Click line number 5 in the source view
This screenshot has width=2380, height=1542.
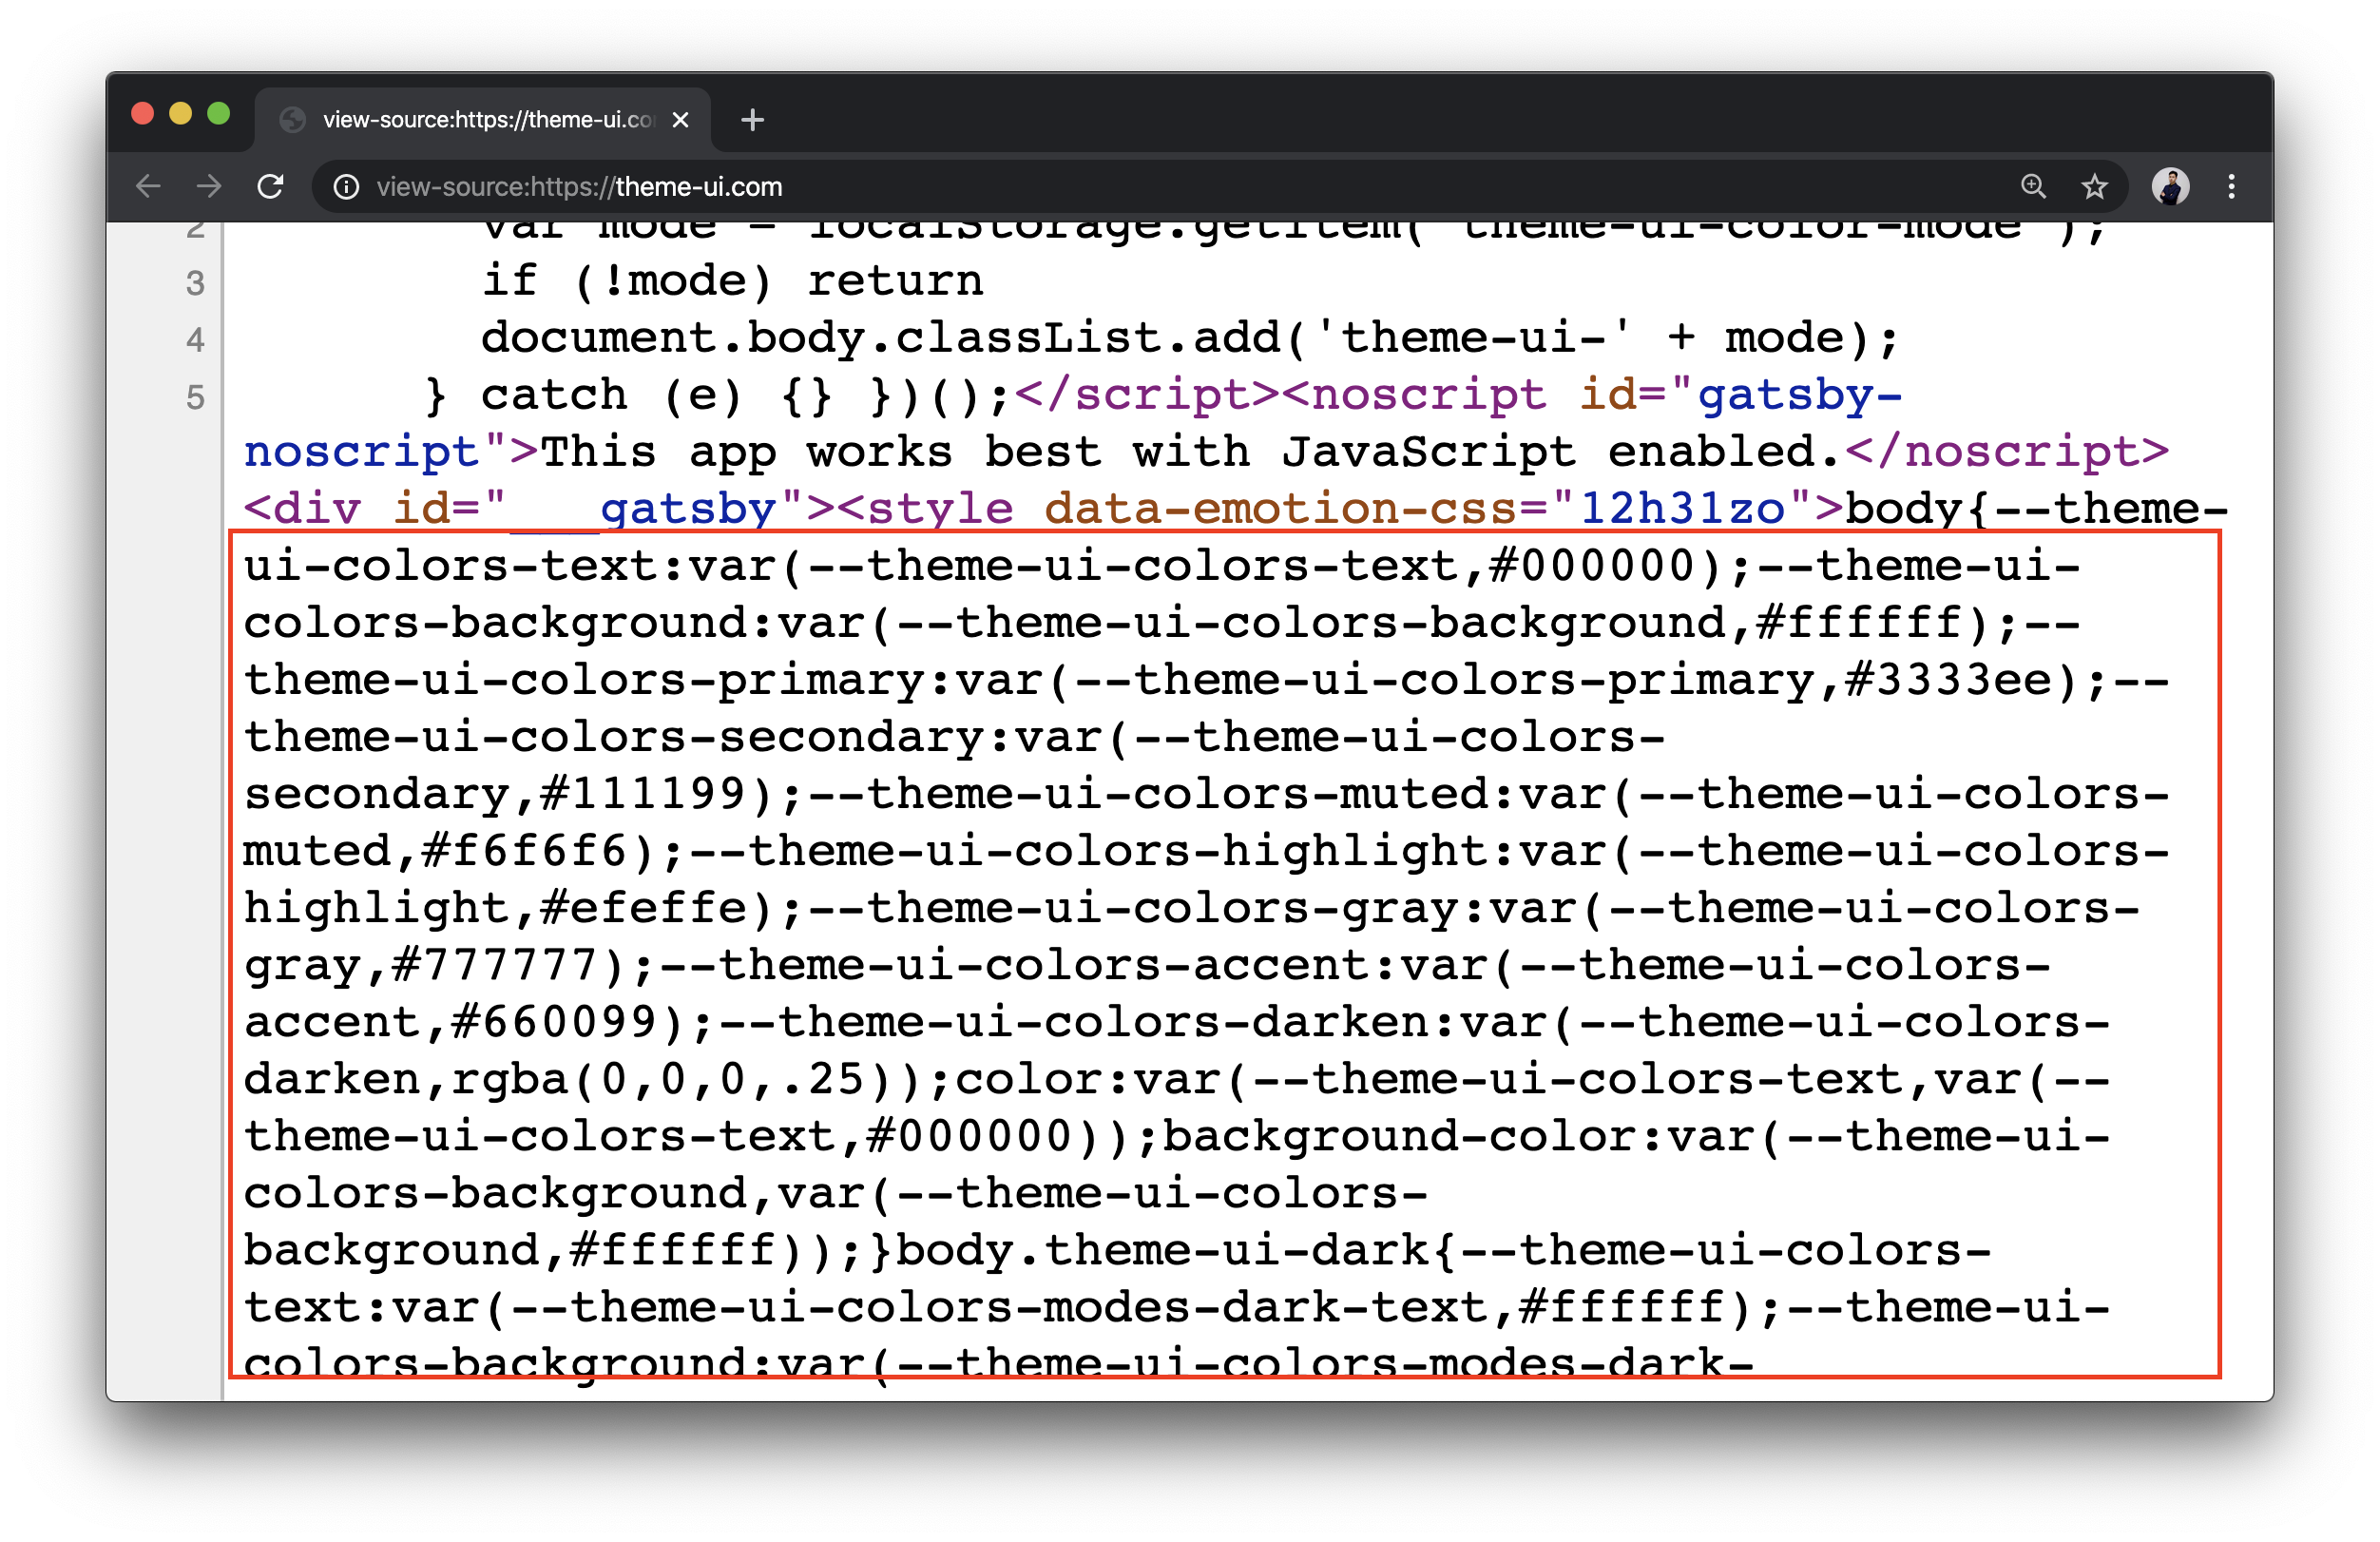point(196,397)
